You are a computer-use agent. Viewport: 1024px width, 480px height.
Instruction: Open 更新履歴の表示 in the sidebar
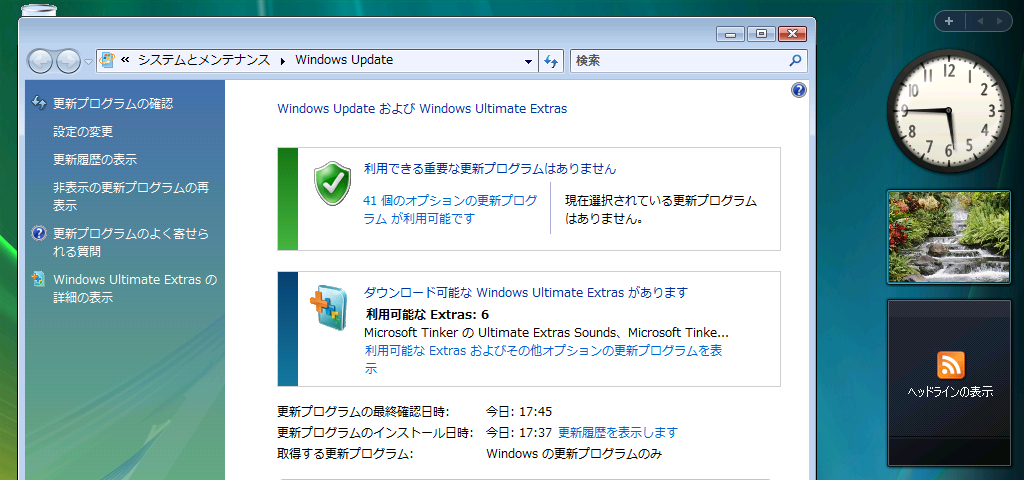click(x=95, y=159)
